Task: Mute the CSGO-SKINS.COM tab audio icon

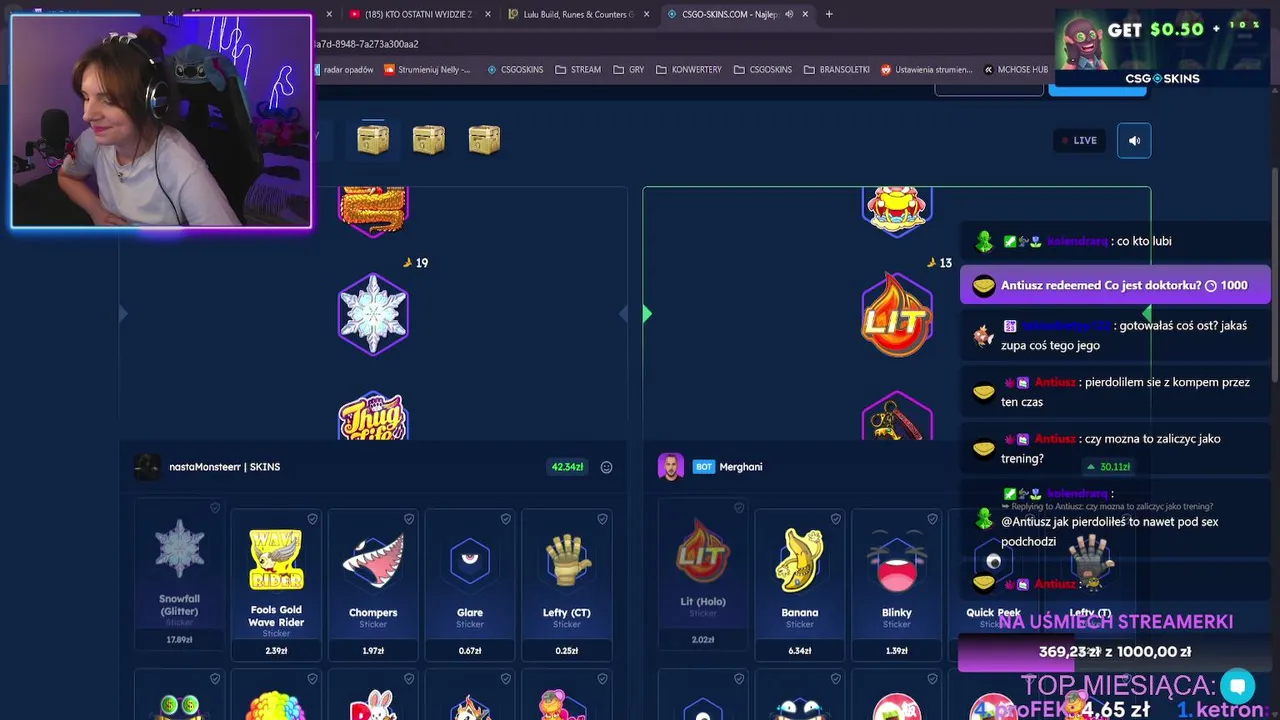Action: (x=789, y=14)
